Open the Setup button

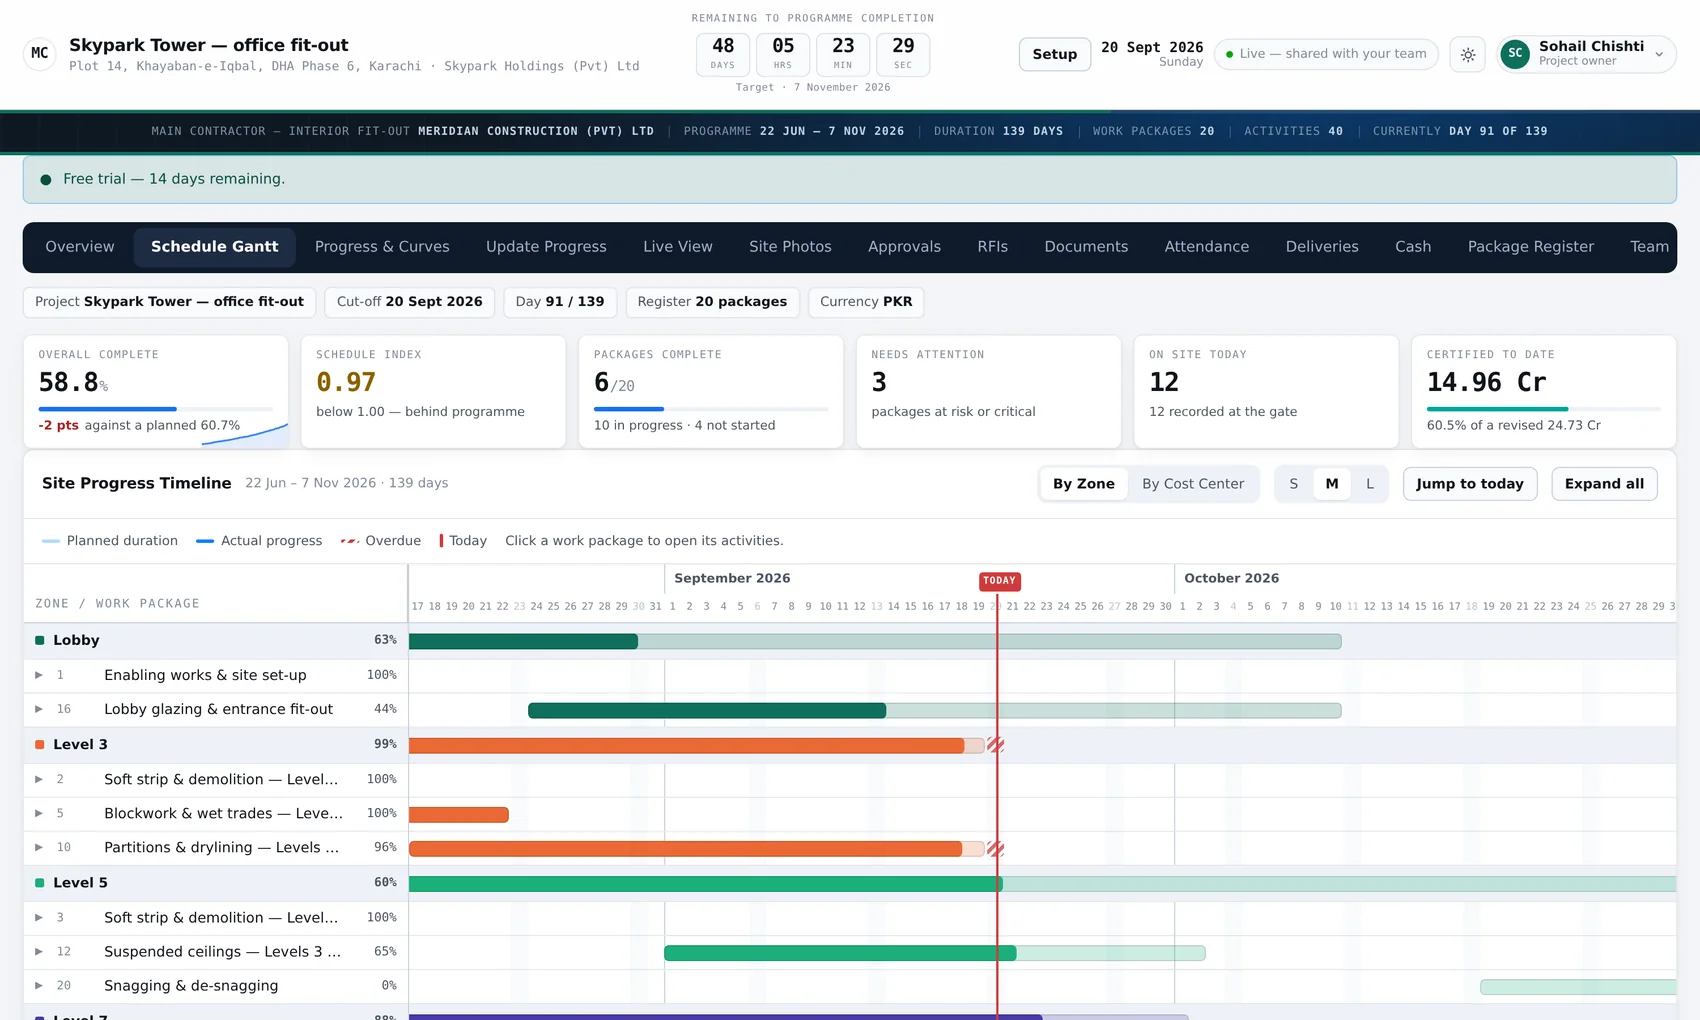(x=1055, y=54)
